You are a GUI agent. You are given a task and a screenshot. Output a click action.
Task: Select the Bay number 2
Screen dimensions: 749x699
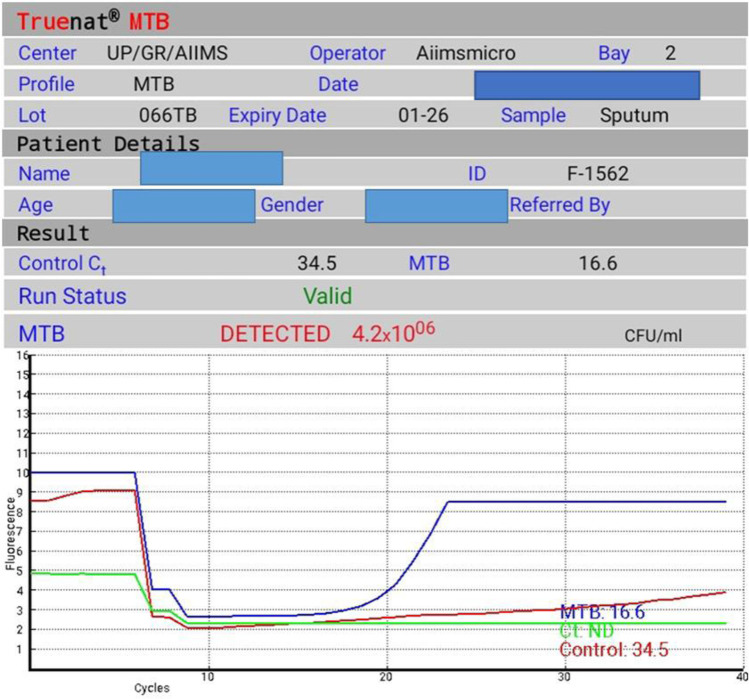tap(670, 53)
